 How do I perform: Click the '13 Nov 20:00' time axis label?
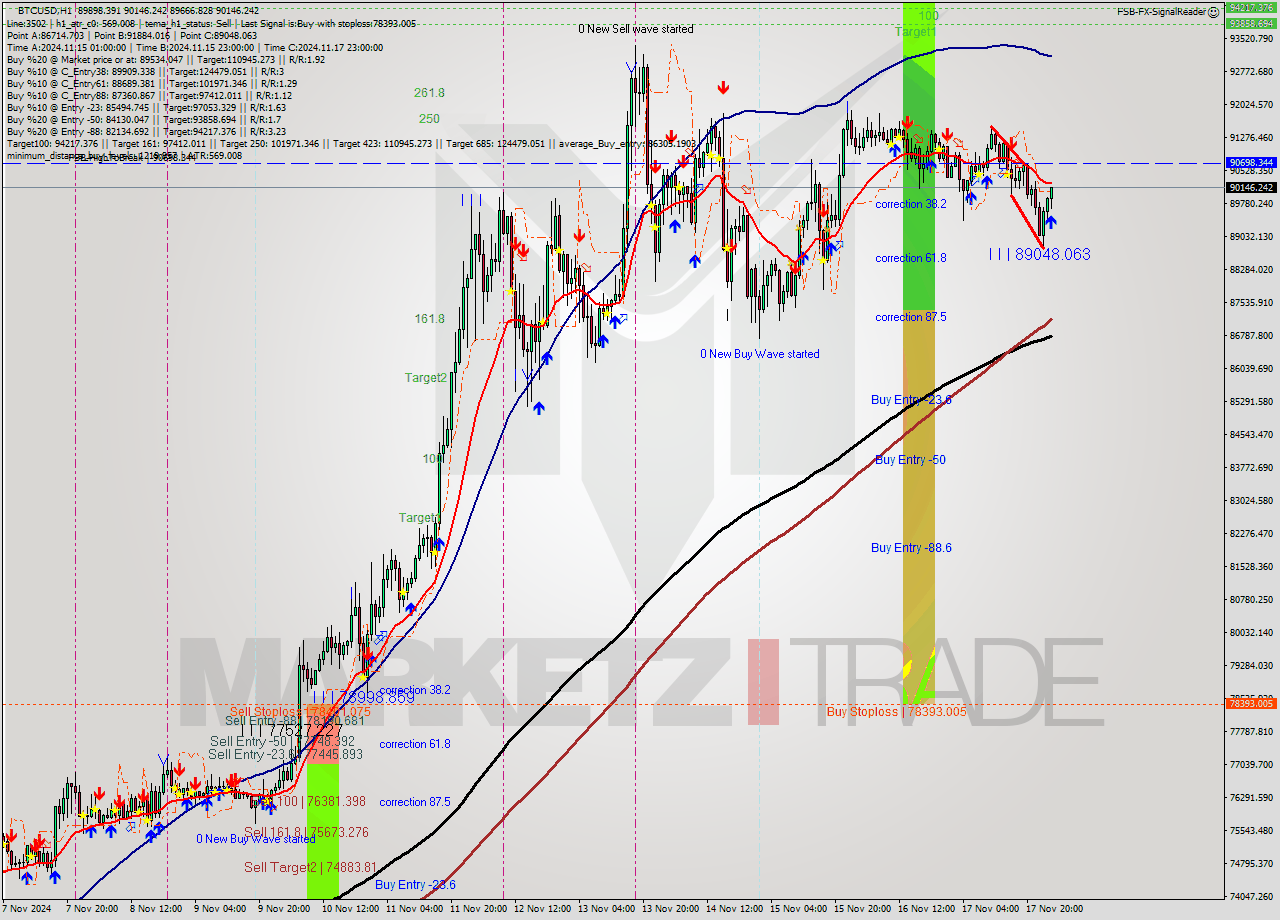[671, 909]
